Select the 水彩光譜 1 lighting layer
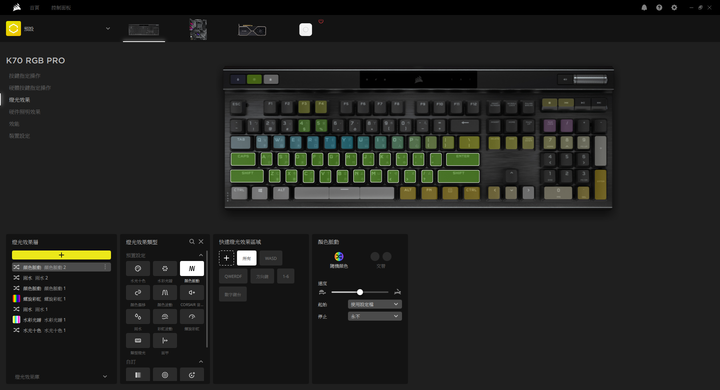Image resolution: width=720 pixels, height=390 pixels. pos(61,320)
